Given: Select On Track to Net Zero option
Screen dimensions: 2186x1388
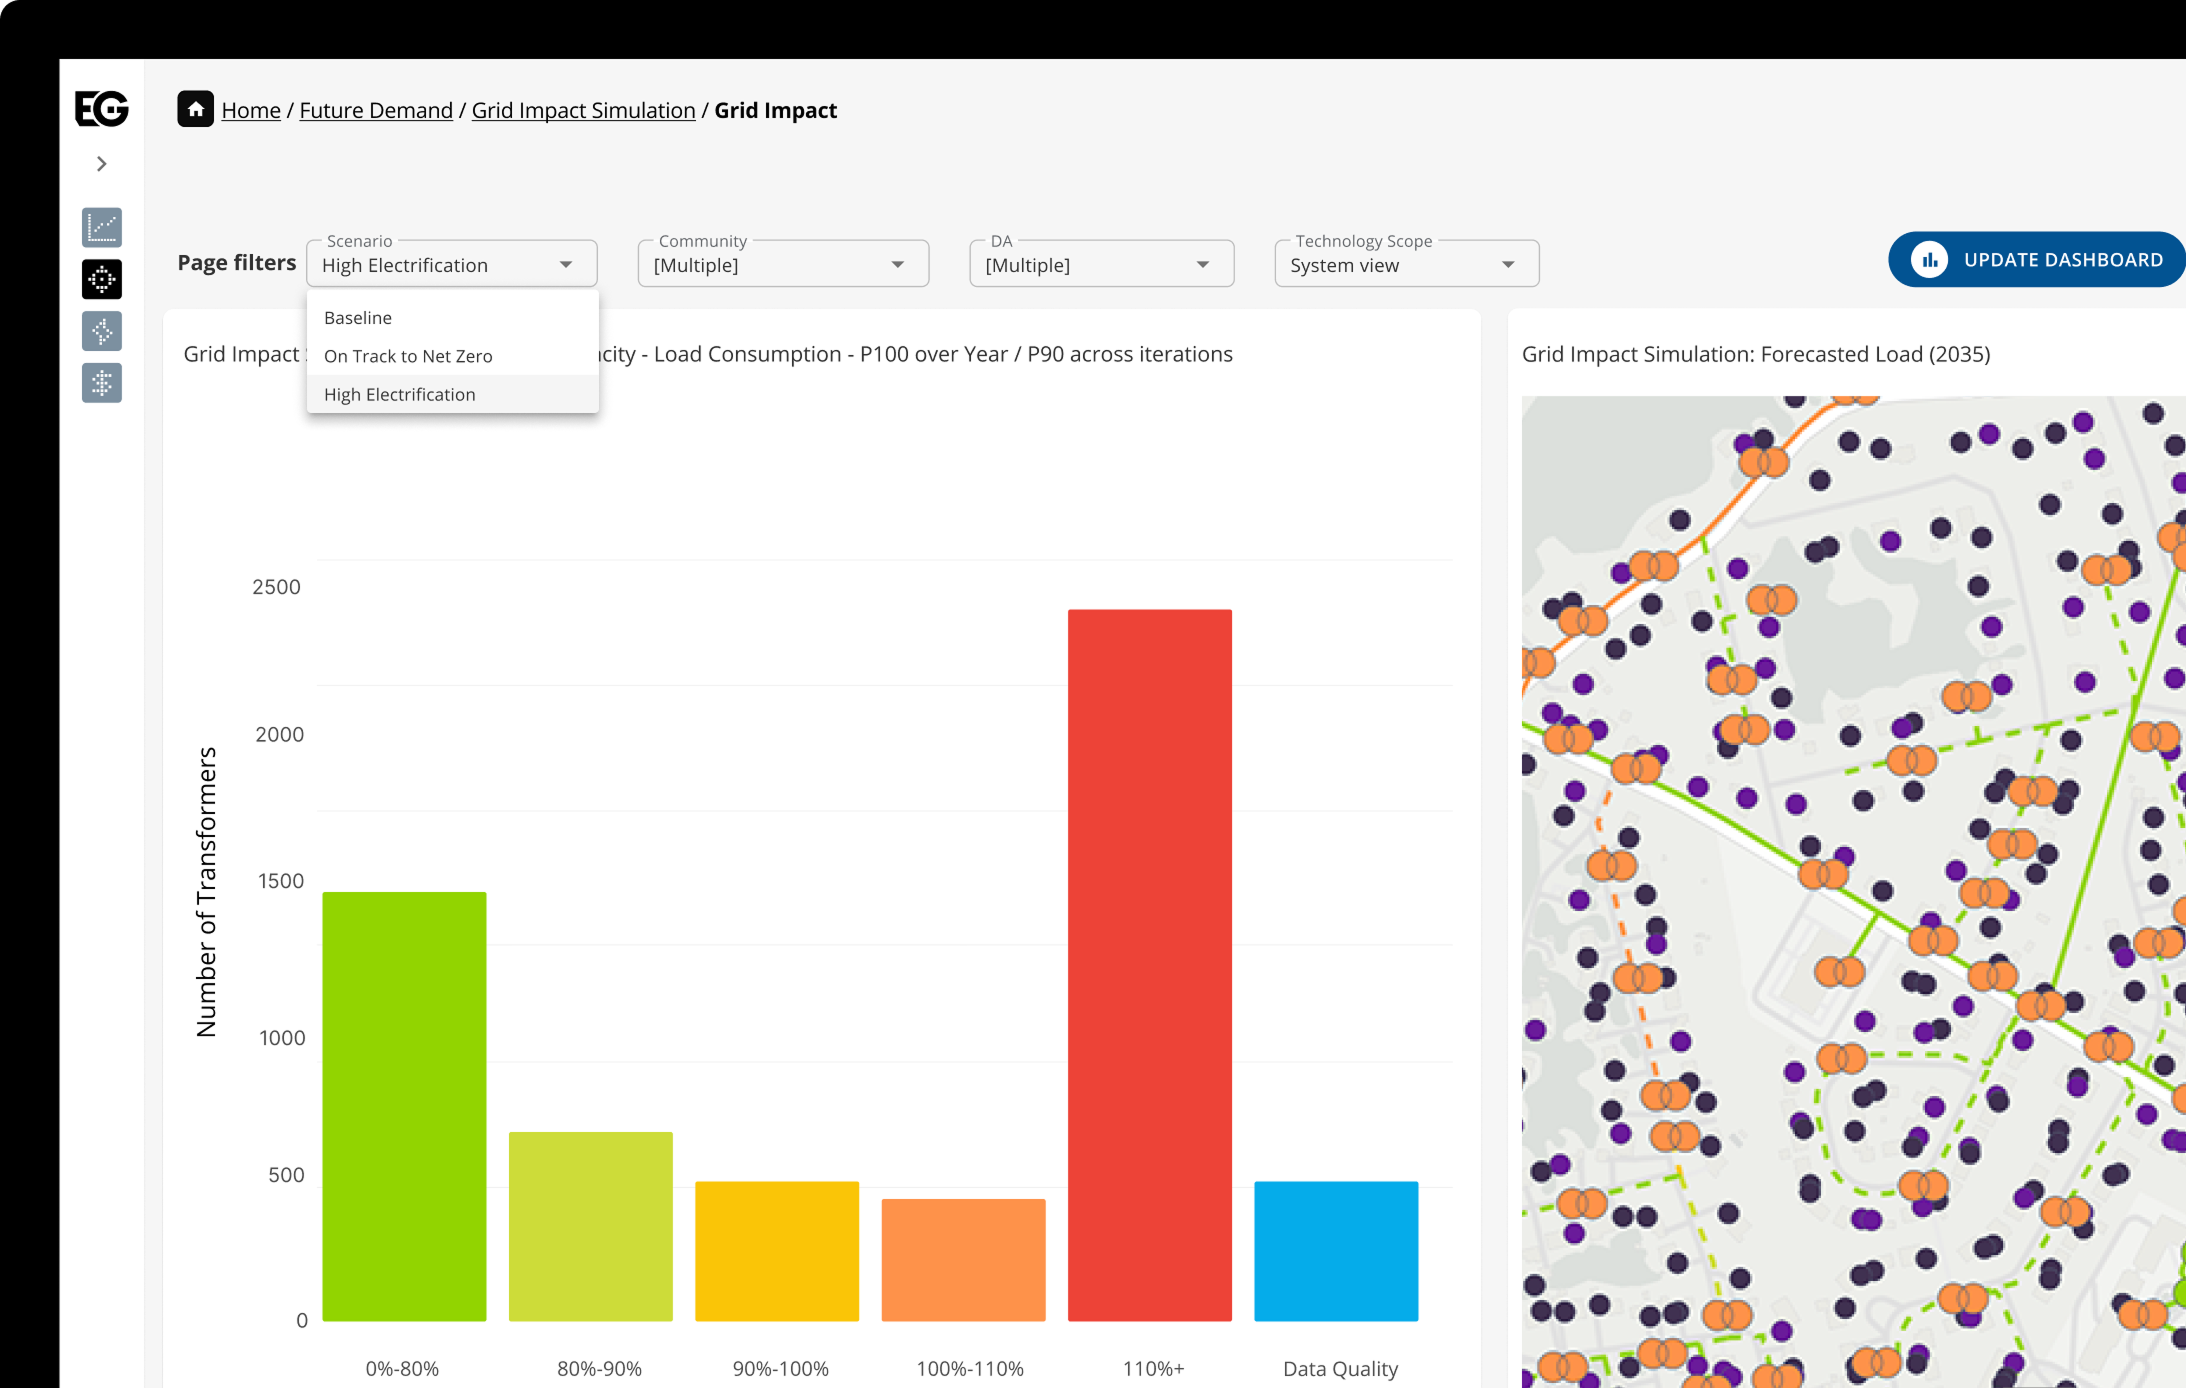Looking at the screenshot, I should tap(453, 356).
